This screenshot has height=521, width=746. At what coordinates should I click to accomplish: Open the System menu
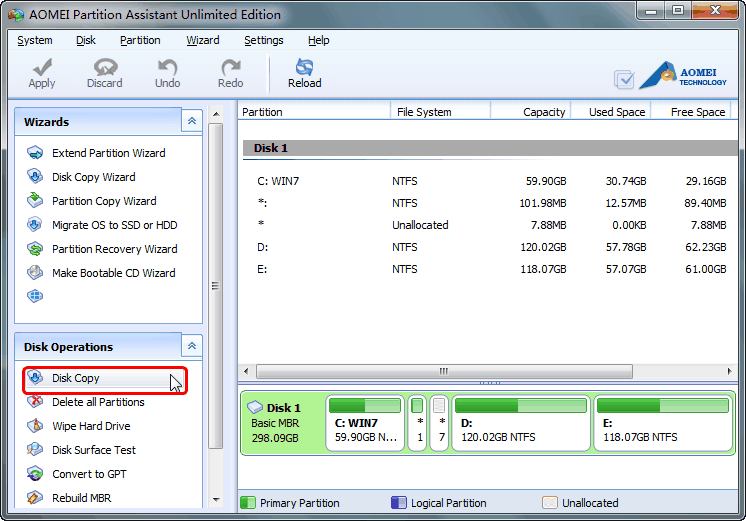coord(35,40)
